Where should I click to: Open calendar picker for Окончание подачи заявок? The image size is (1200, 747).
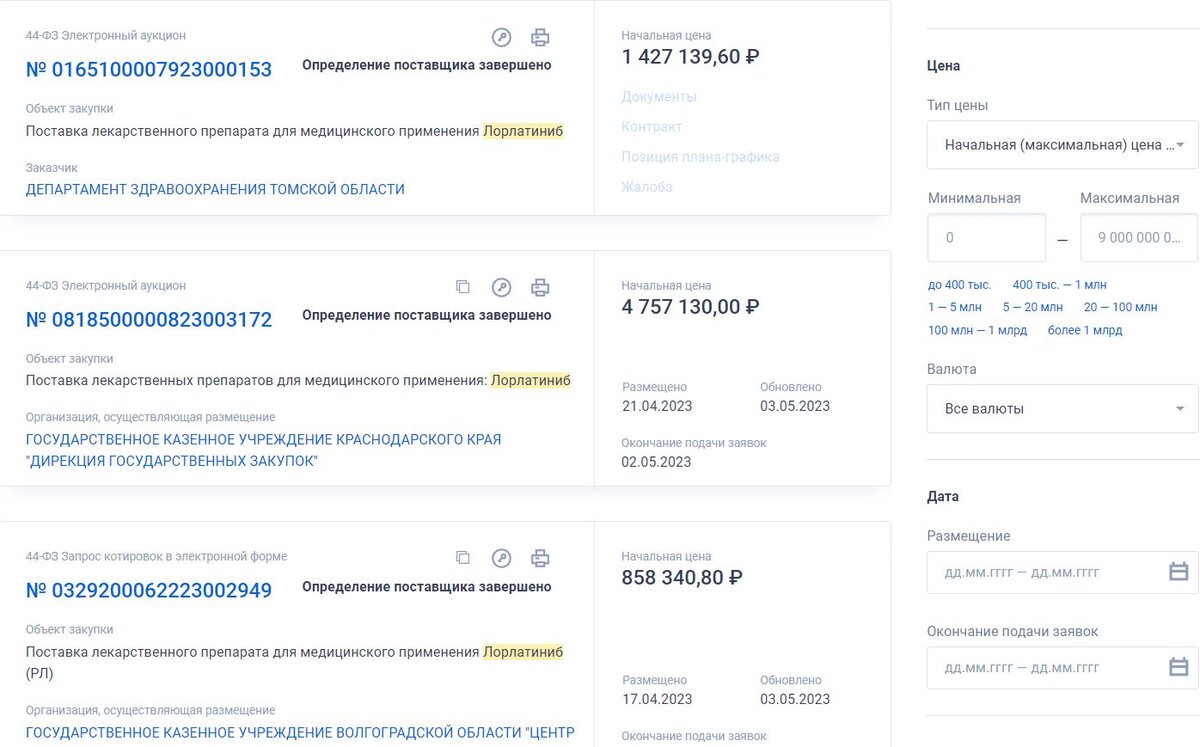[1176, 667]
